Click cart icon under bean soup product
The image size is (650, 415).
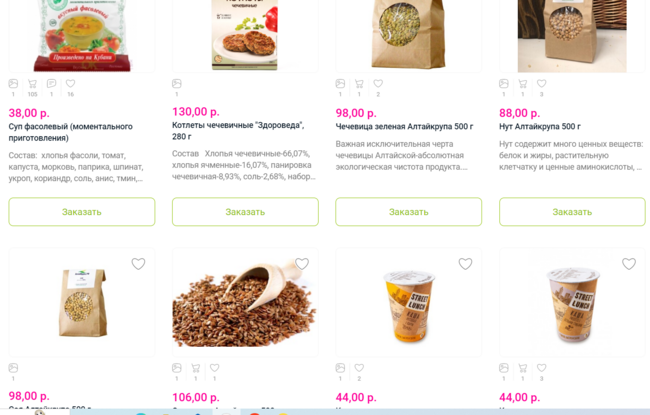(32, 84)
